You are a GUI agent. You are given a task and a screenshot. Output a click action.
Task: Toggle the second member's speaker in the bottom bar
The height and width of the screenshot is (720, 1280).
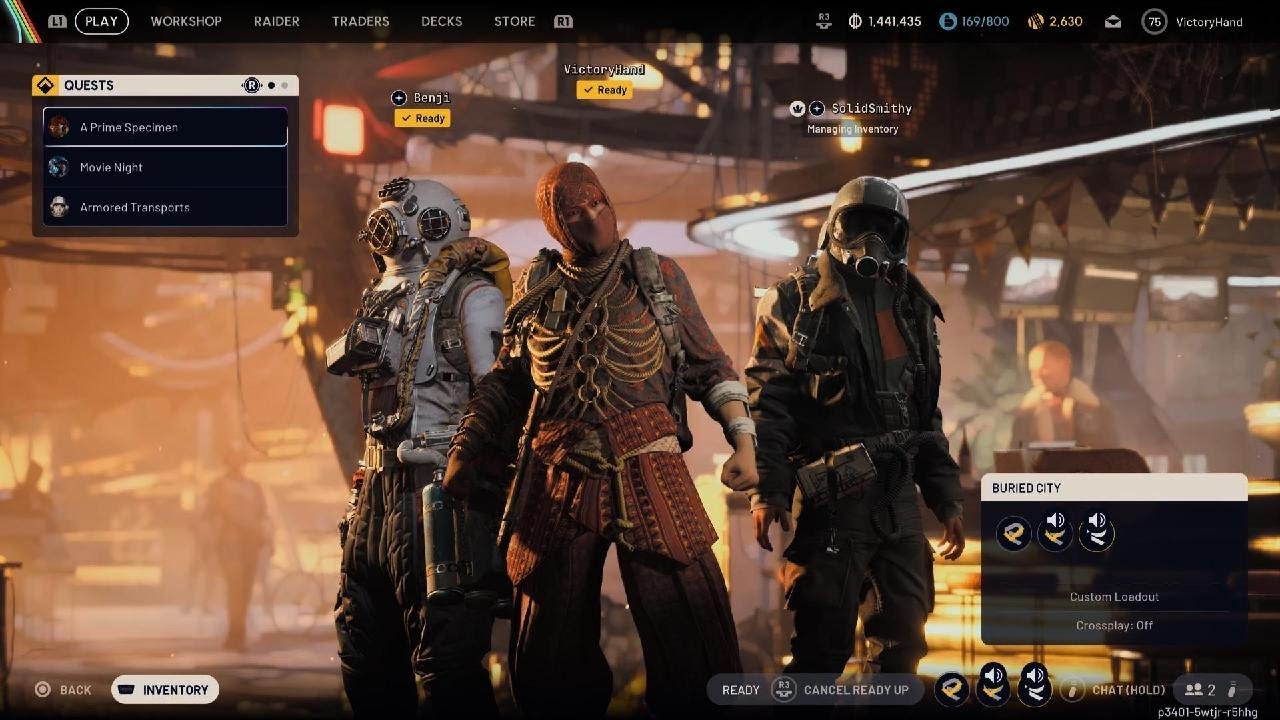[x=994, y=675]
